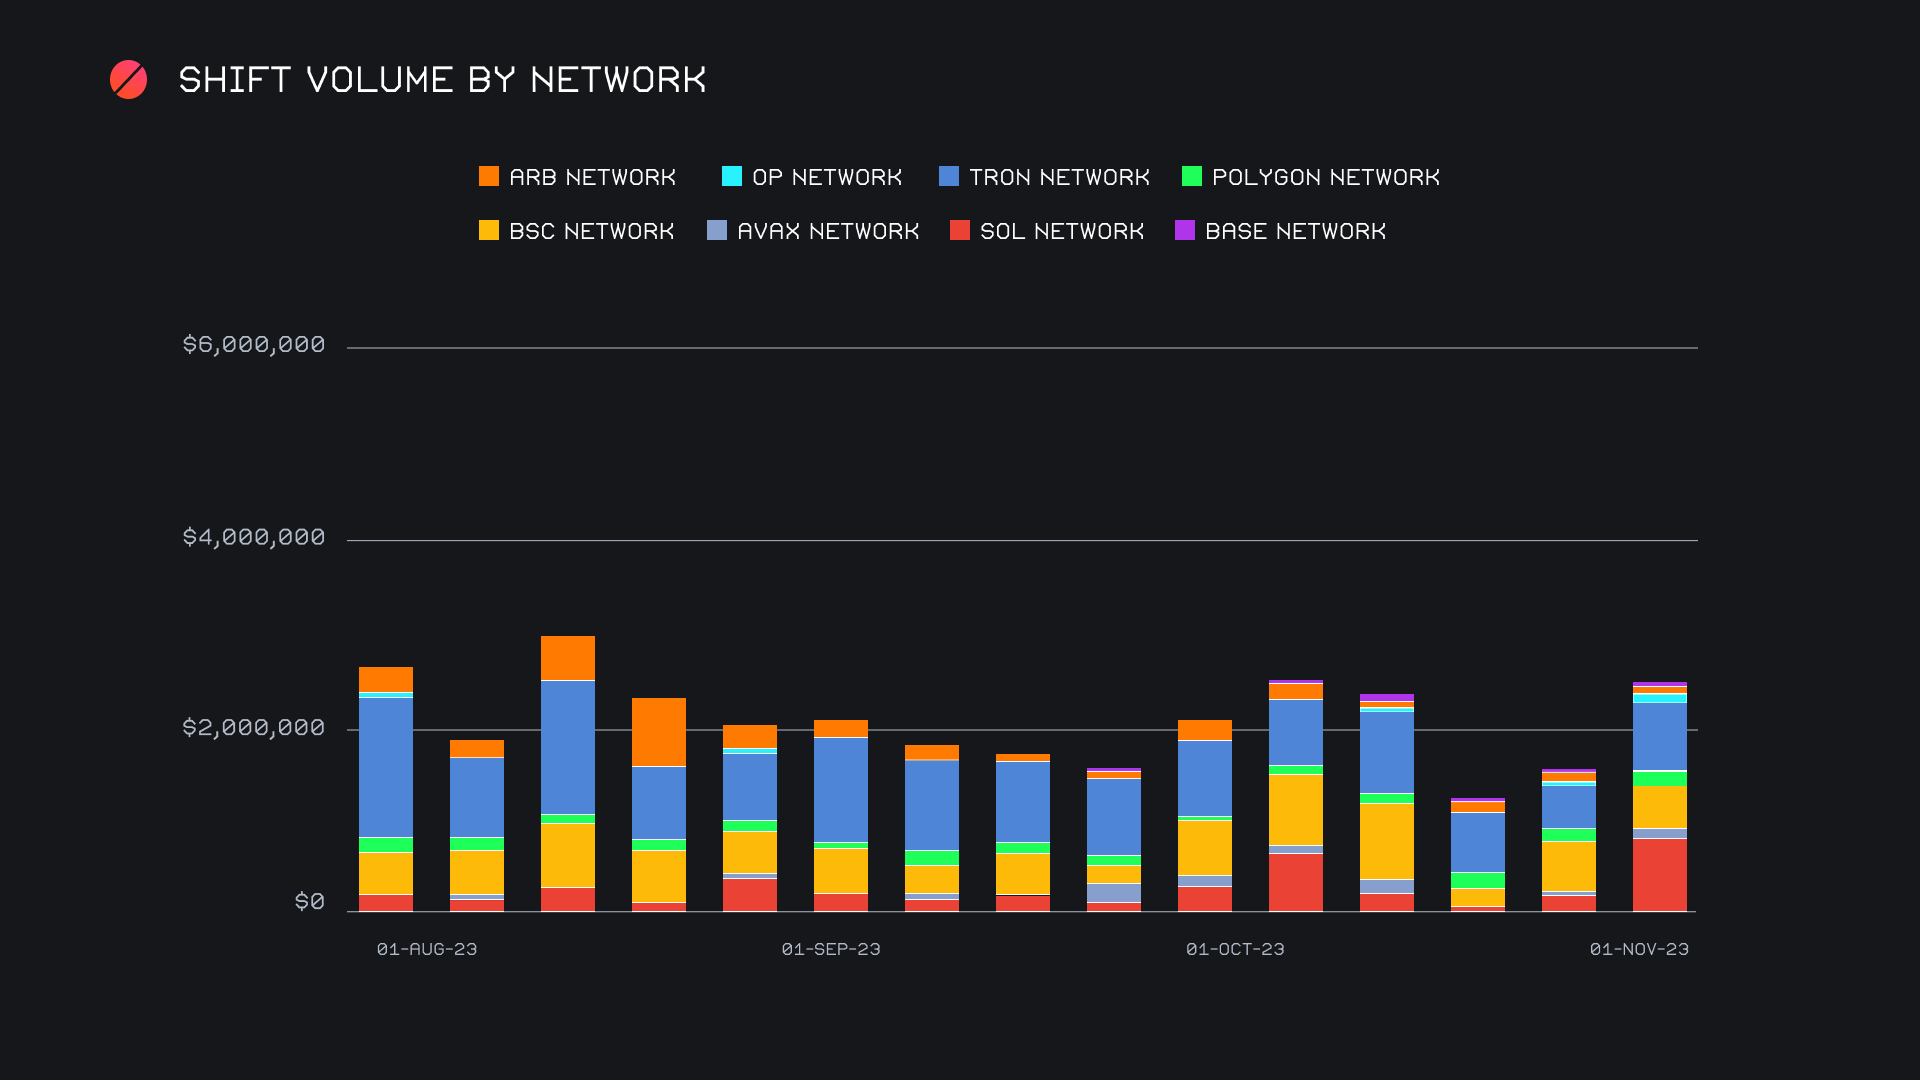Click the $2,000,000 y-axis label
1920x1080 pixels.
click(254, 728)
